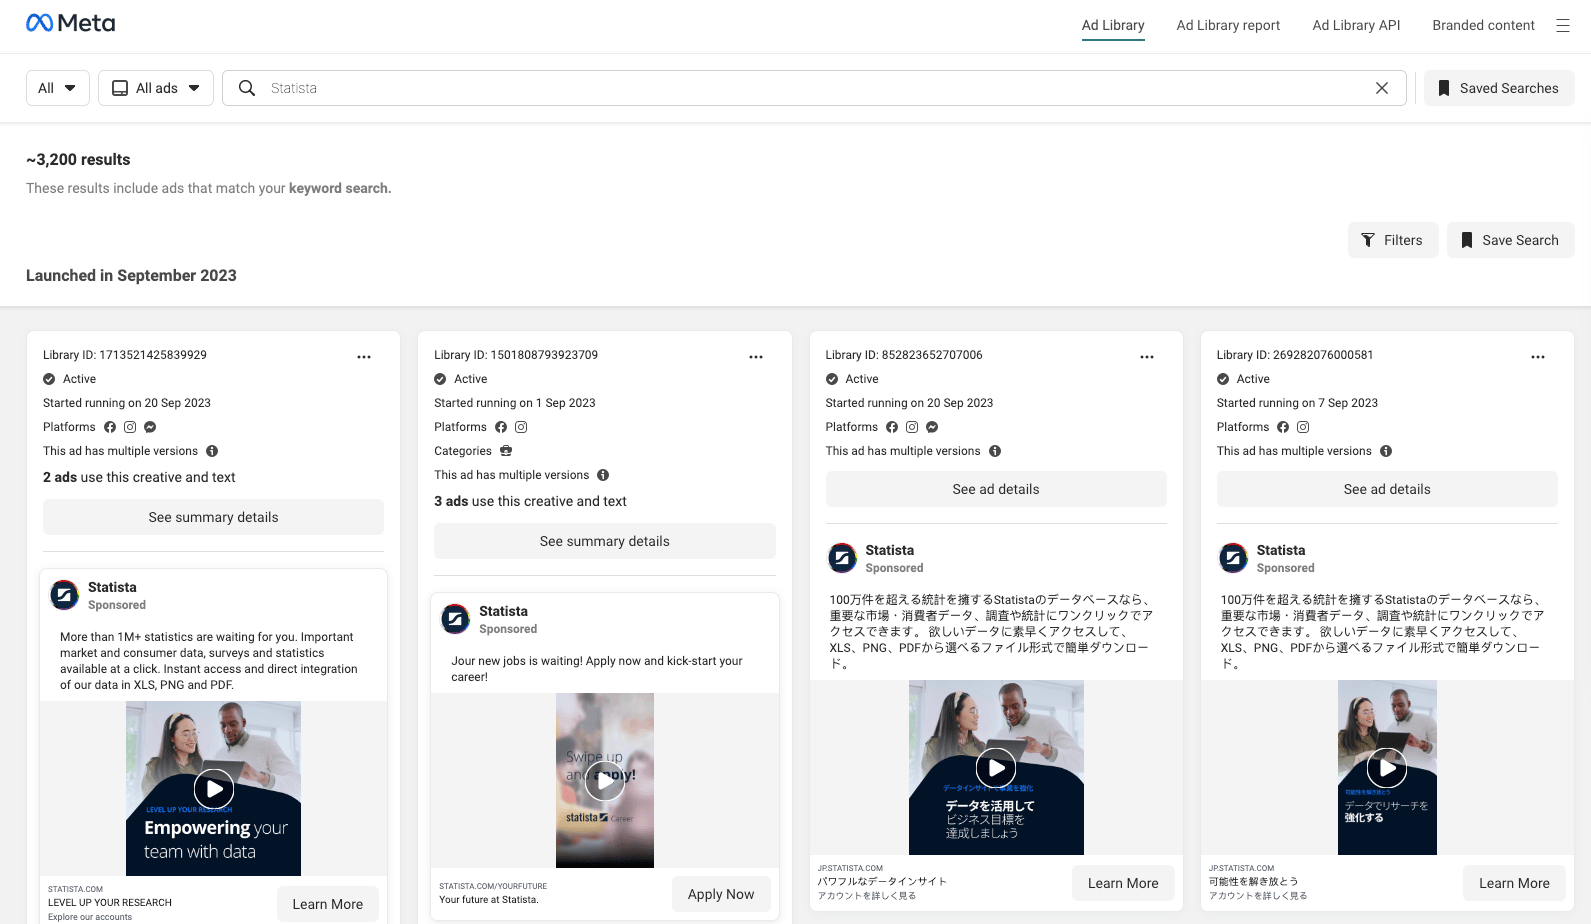Open three-dot menu for Library ID 269282076000581
1591x924 pixels.
click(x=1537, y=357)
